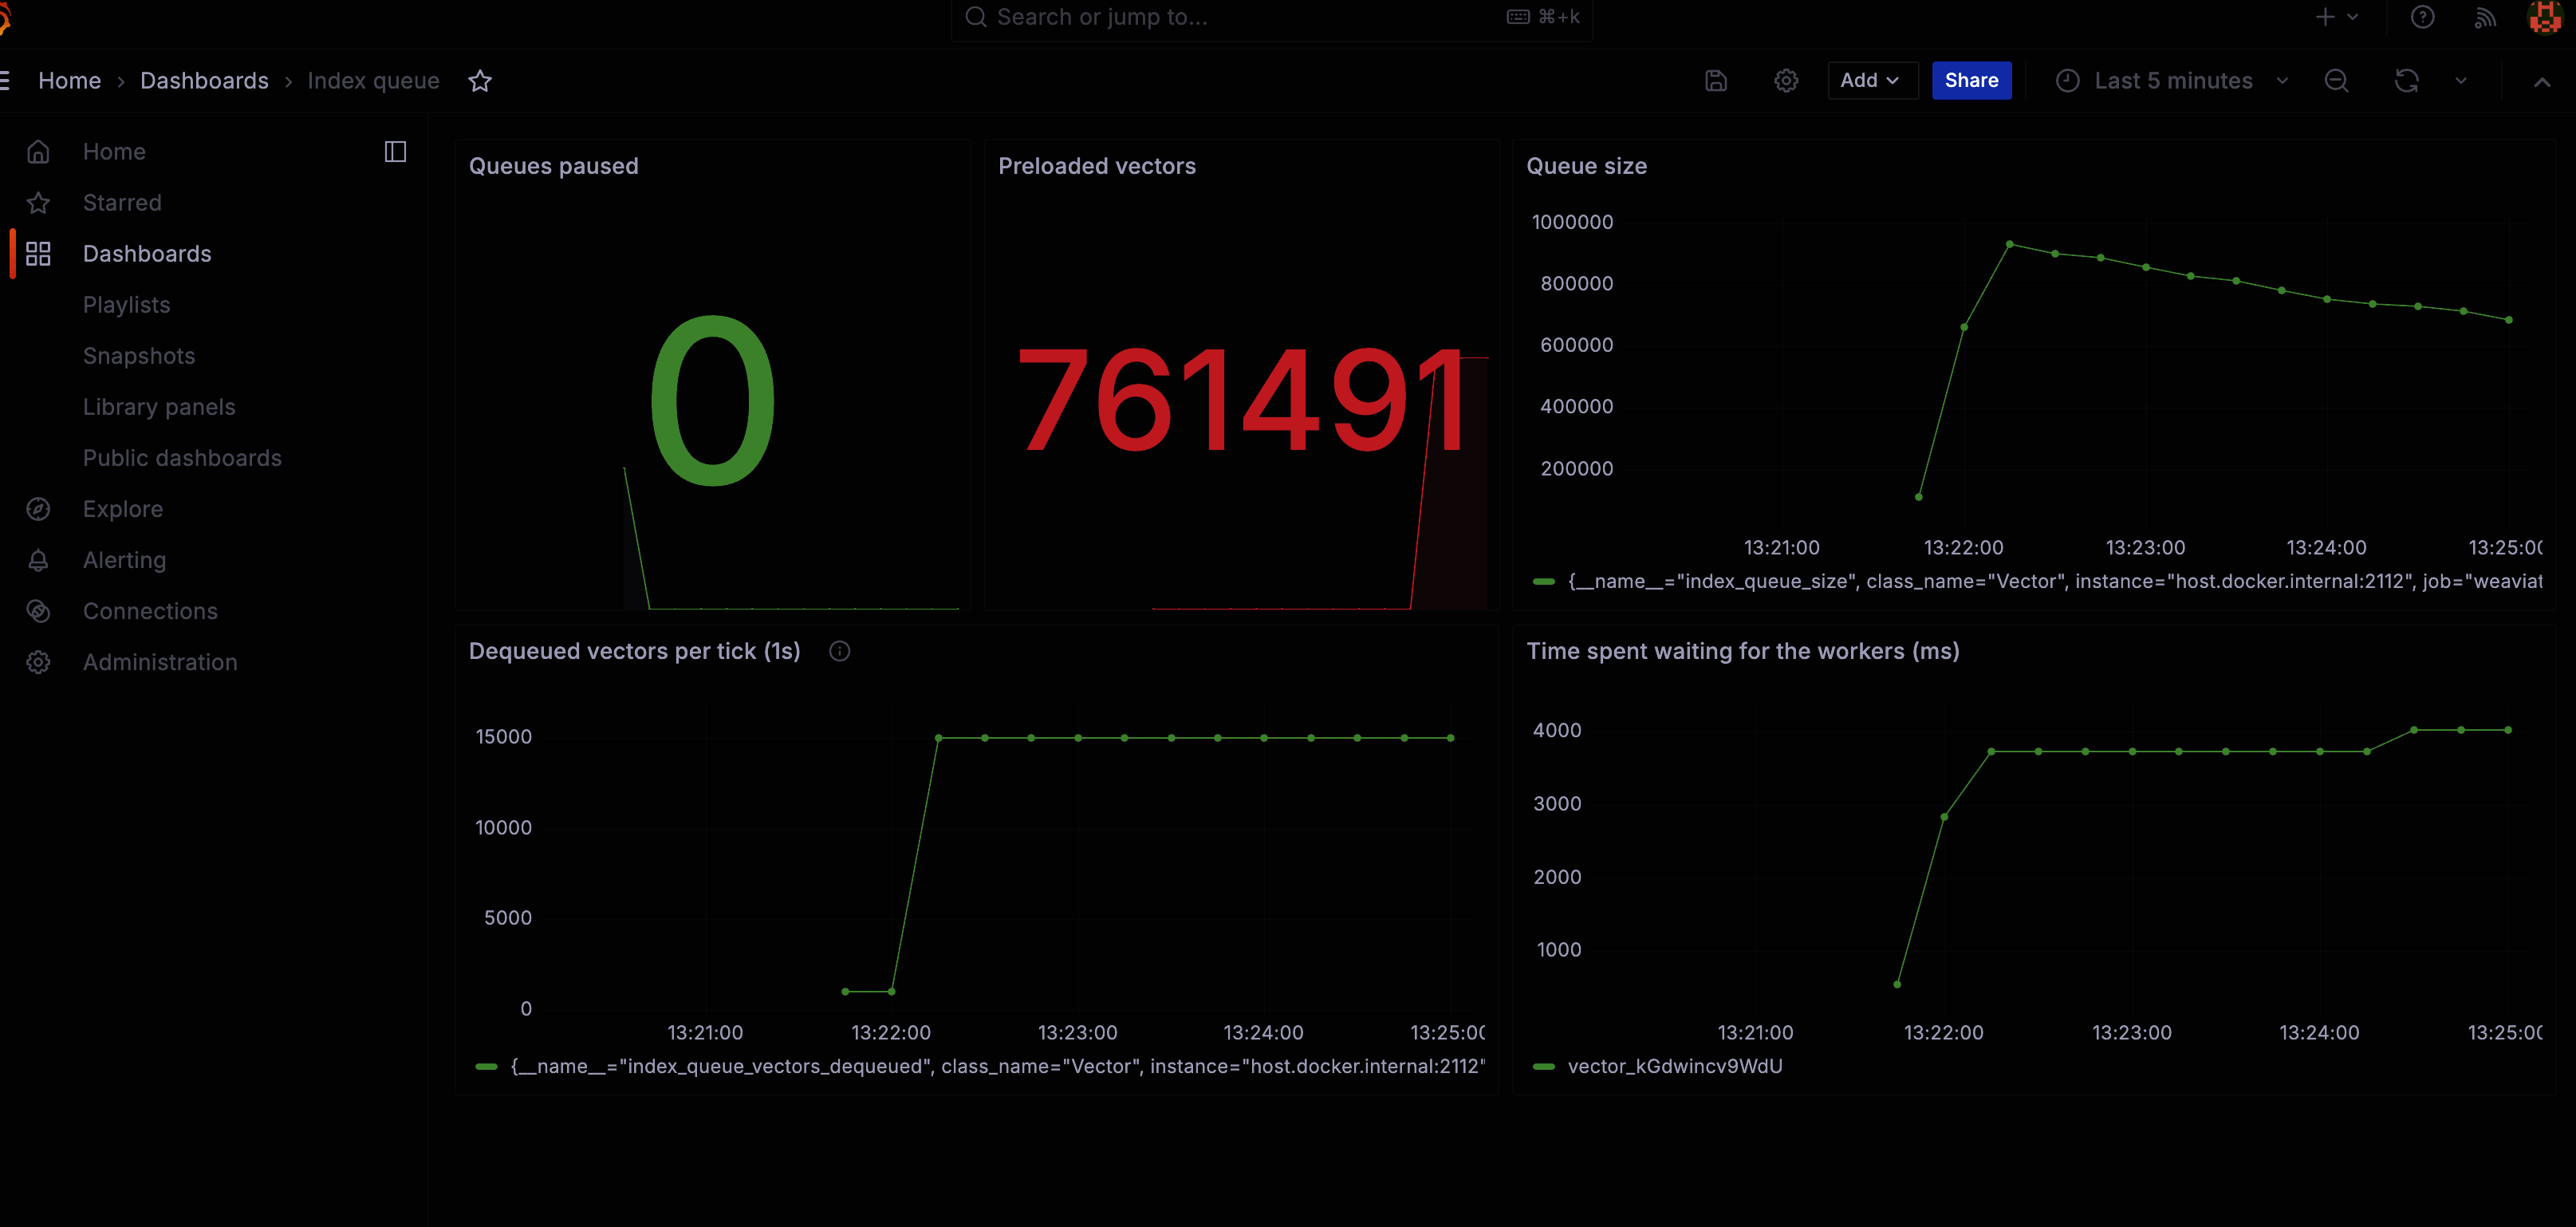This screenshot has height=1227, width=2576.
Task: Open the news feed icon
Action: coord(2484,17)
